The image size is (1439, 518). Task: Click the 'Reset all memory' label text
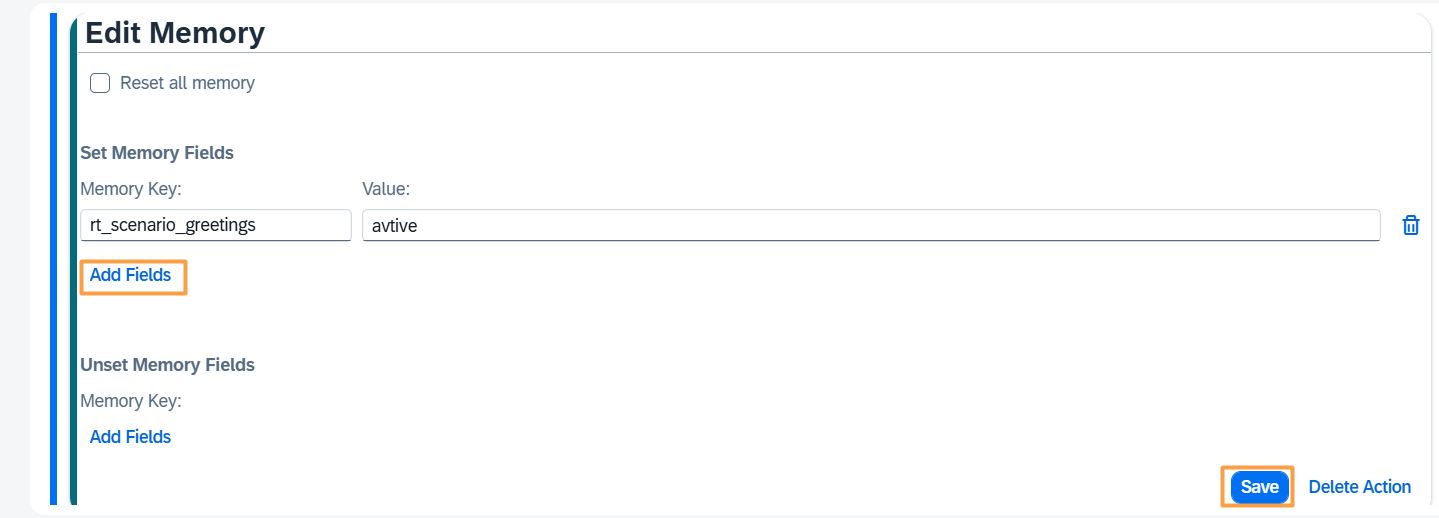187,83
